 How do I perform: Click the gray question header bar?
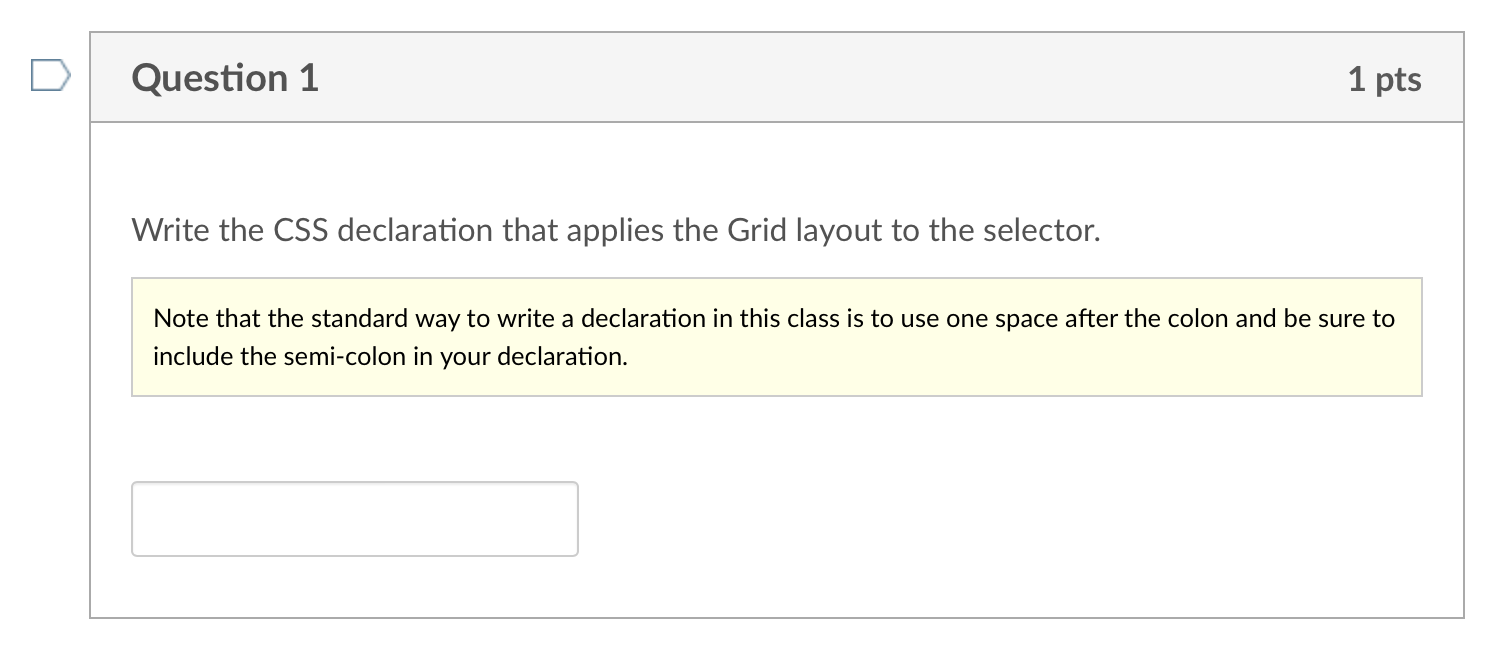click(x=777, y=78)
